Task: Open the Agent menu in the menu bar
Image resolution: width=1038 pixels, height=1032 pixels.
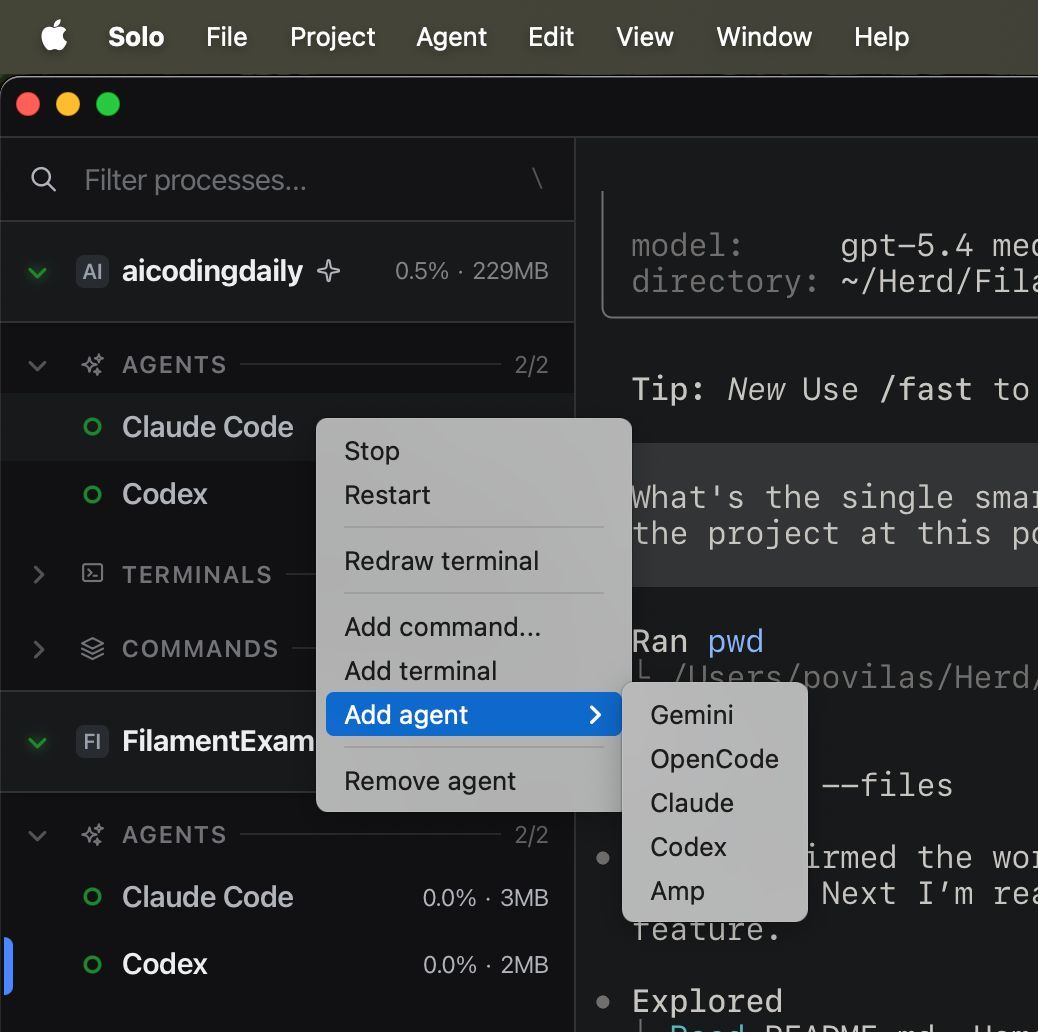Action: (x=451, y=37)
